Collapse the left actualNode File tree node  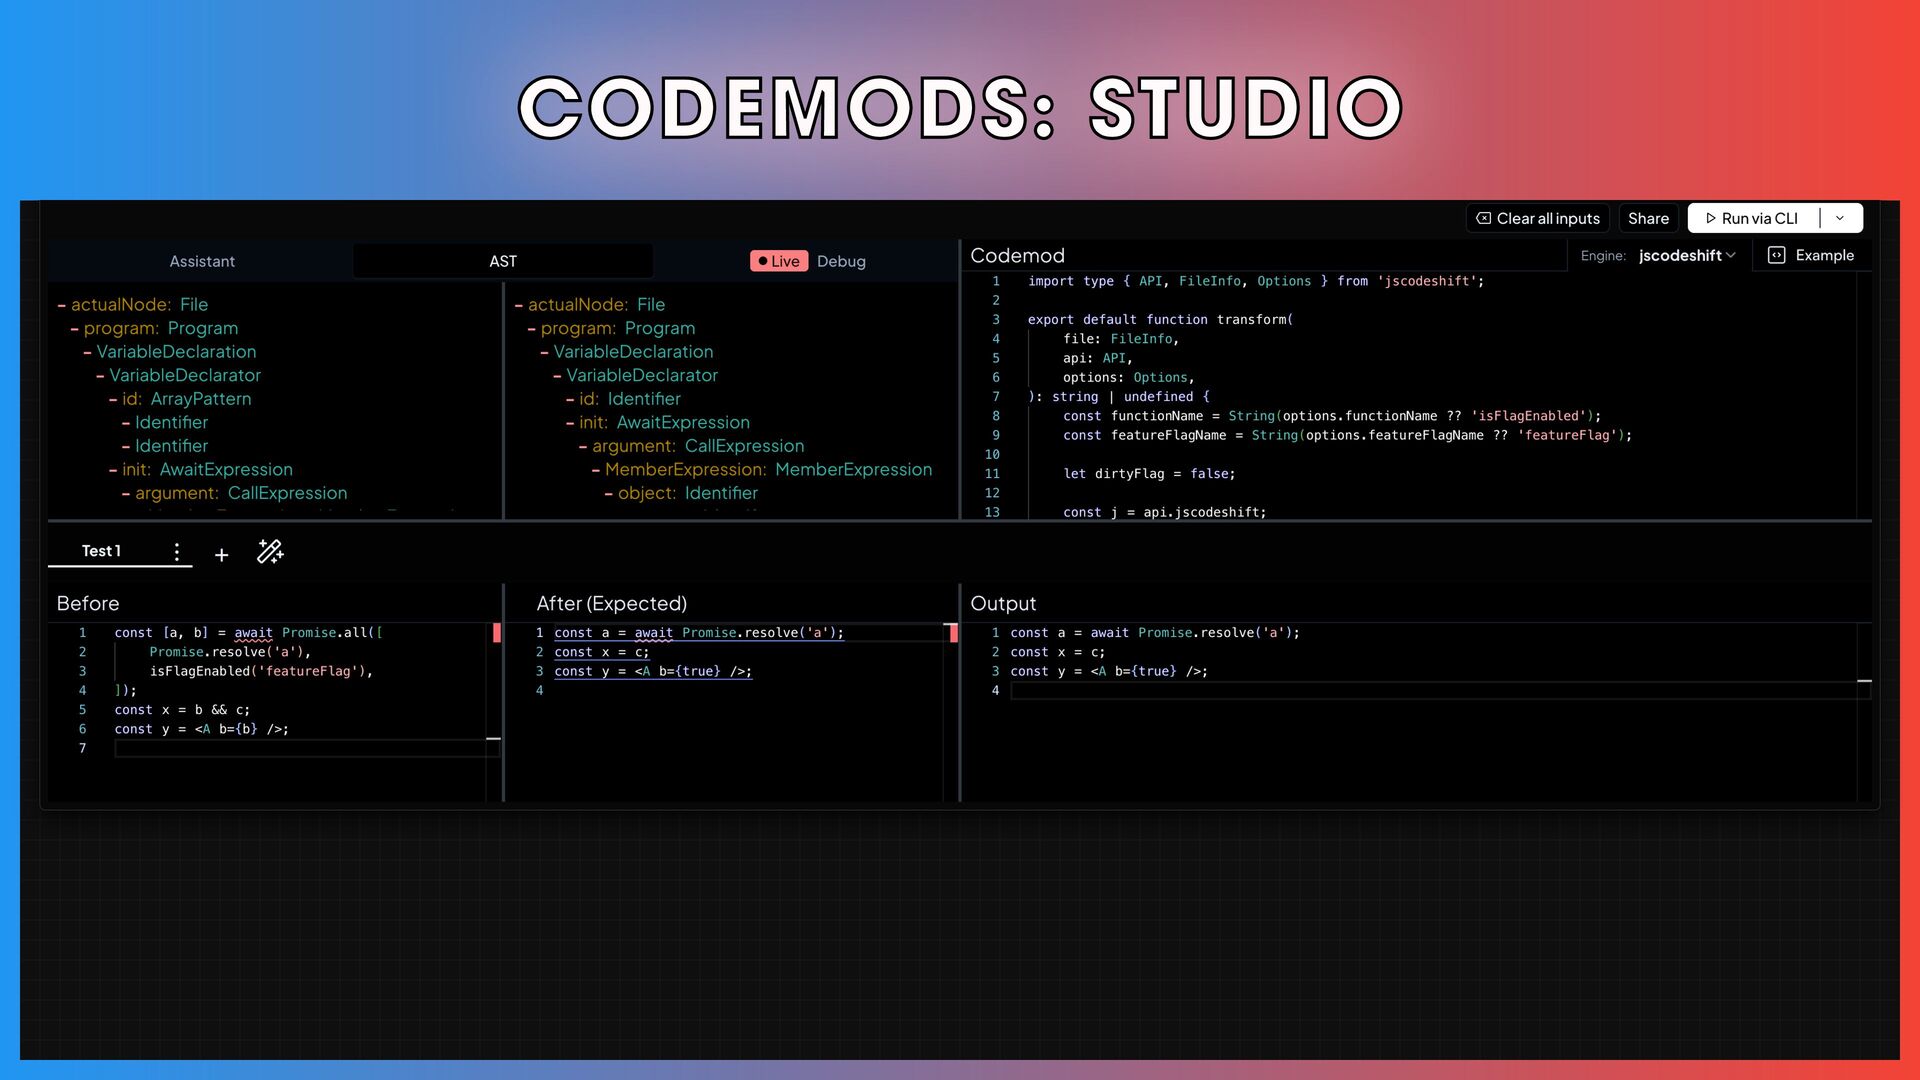point(62,305)
